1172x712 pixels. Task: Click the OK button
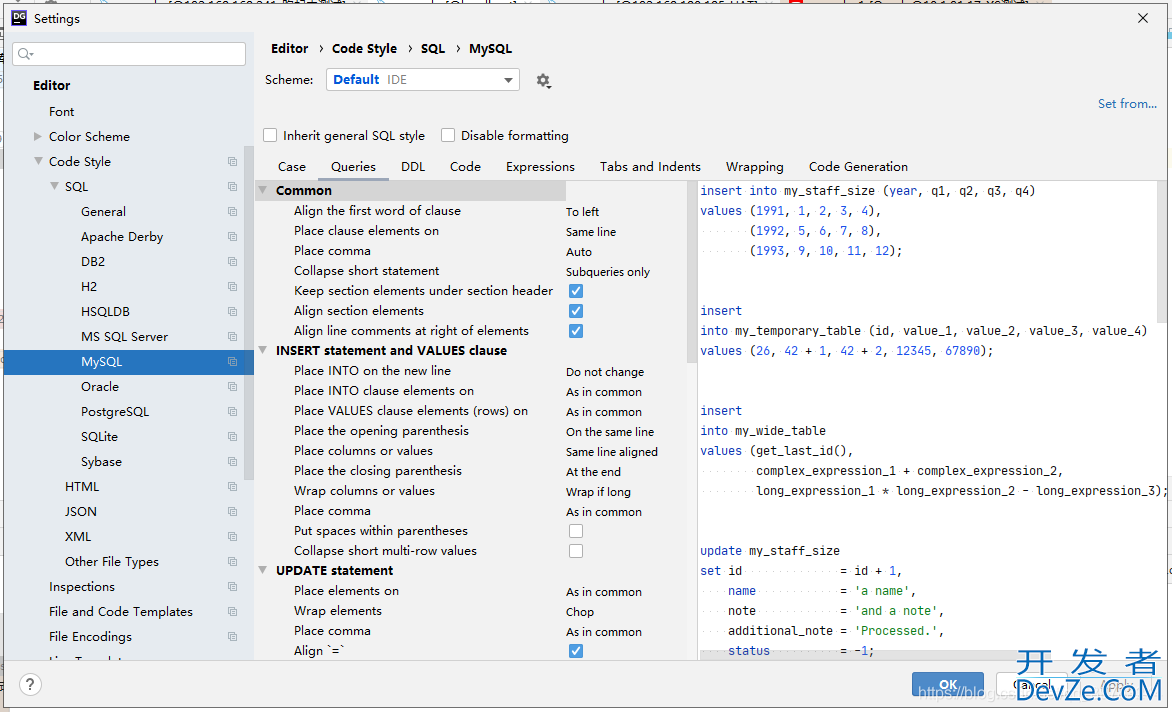(x=948, y=684)
